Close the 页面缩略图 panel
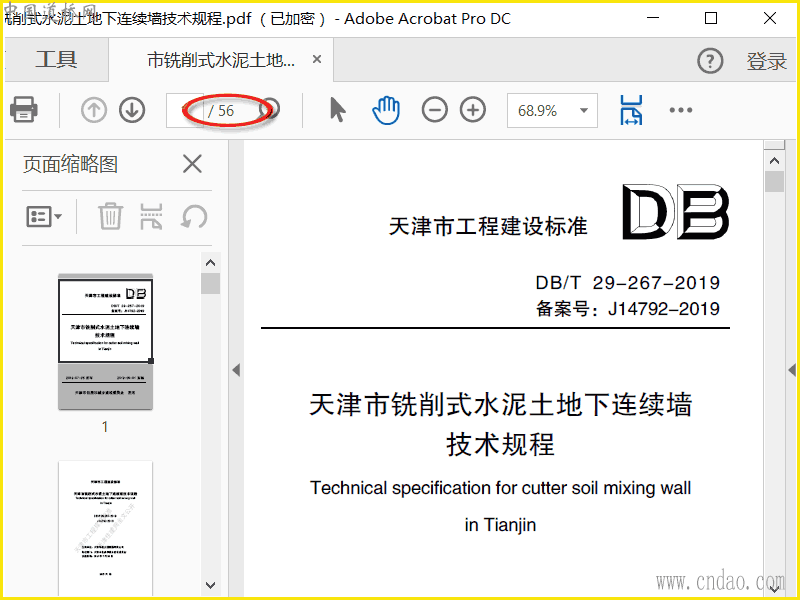800x600 pixels. (x=192, y=164)
